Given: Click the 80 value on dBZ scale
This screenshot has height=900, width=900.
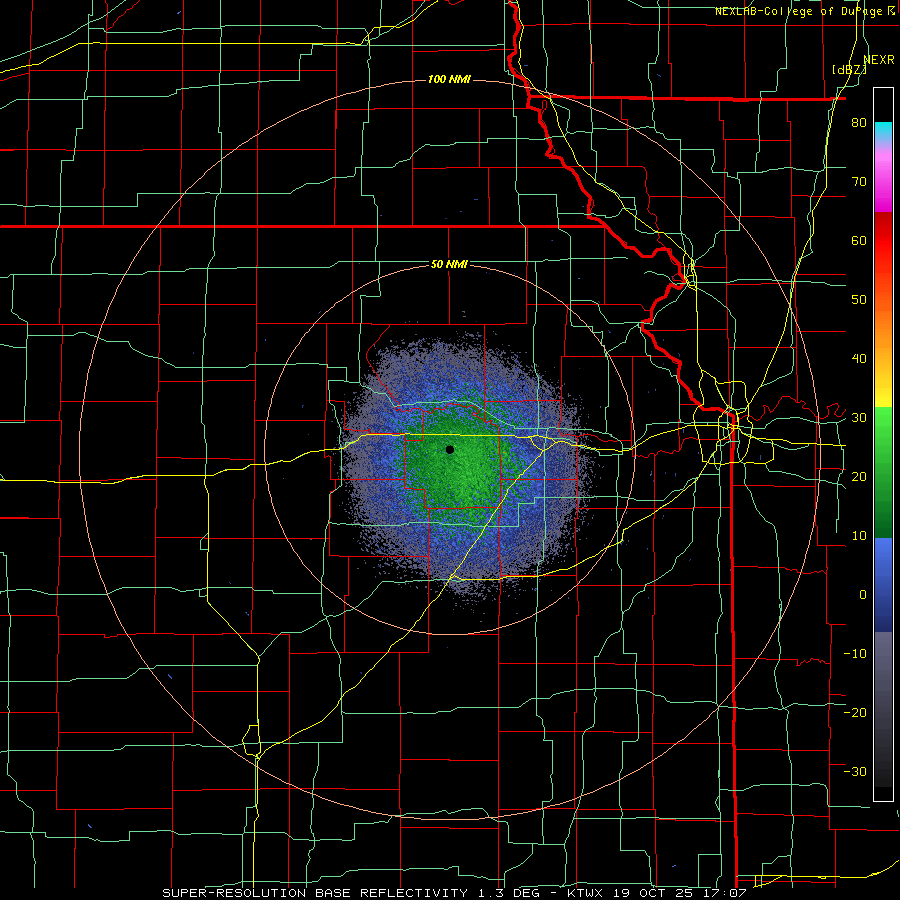Looking at the screenshot, I should (859, 123).
